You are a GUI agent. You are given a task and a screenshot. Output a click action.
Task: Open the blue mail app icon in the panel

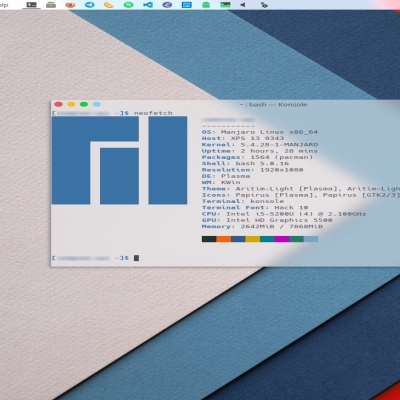pyautogui.click(x=186, y=5)
